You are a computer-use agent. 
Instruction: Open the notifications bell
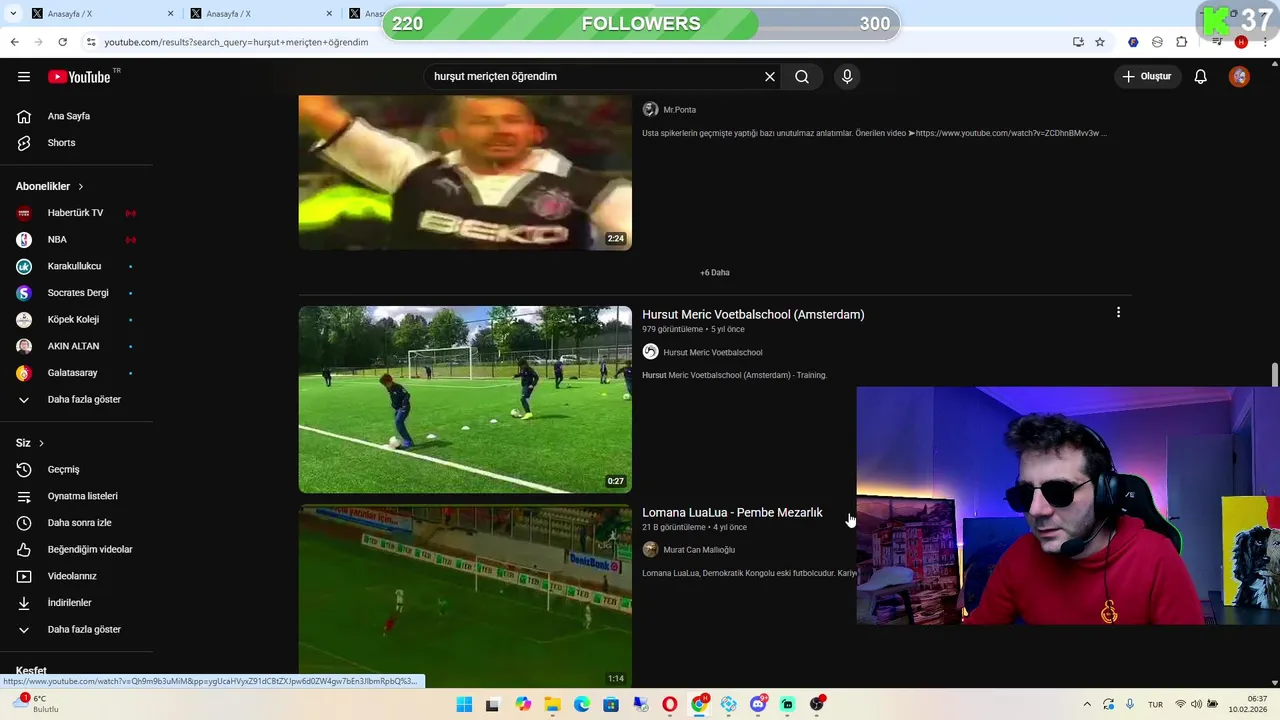click(x=1201, y=77)
